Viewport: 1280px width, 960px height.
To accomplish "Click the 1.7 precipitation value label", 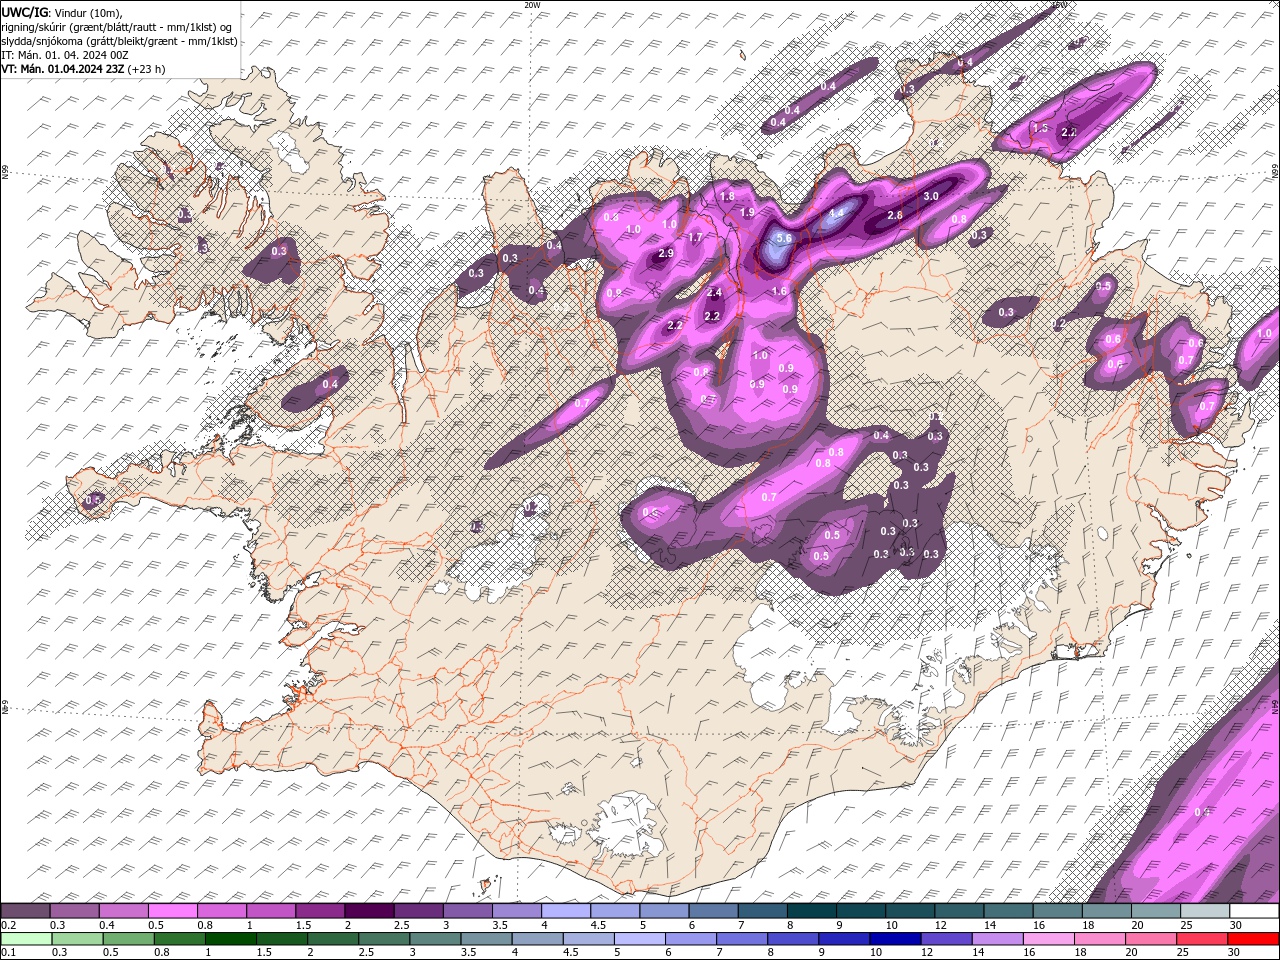I will click(x=695, y=237).
